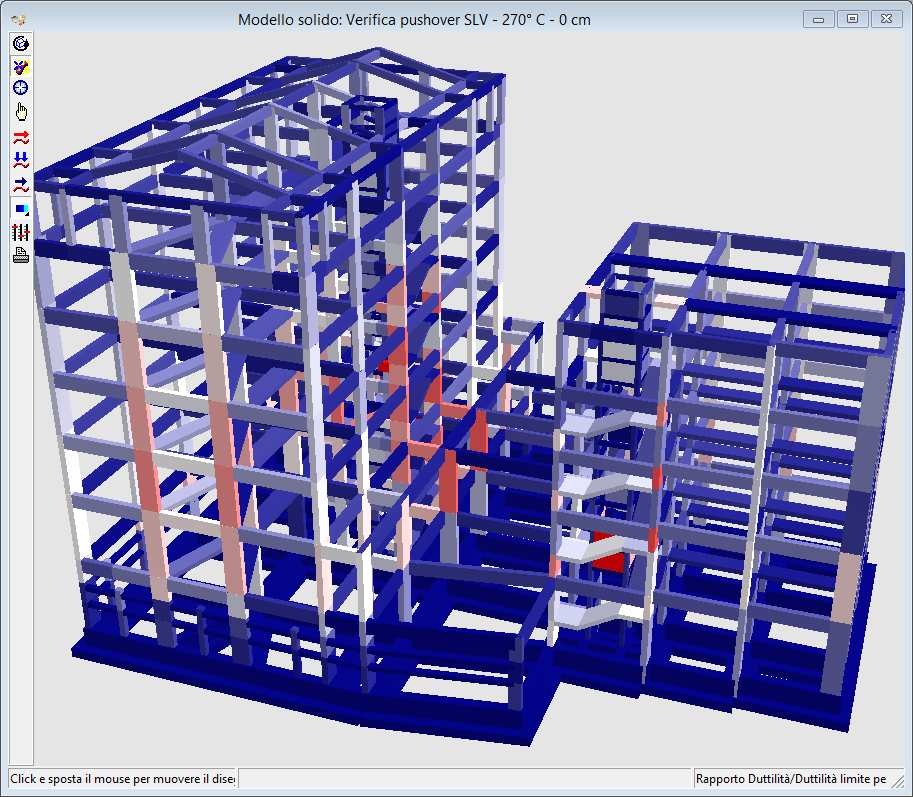Minimize the Modello solido window
This screenshot has height=797, width=913.
point(819,19)
